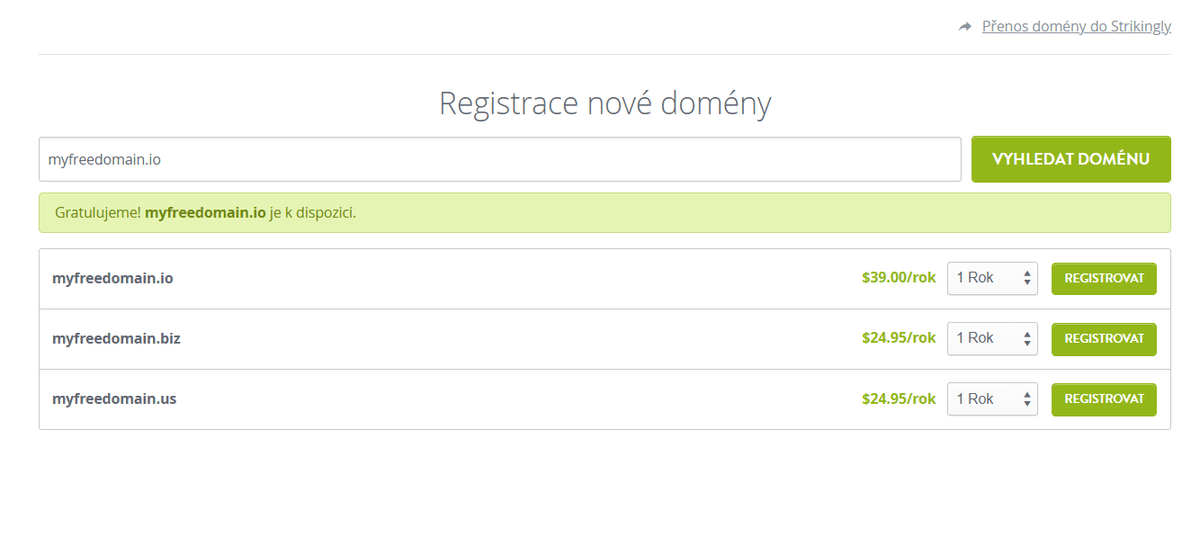The image size is (1200, 546).
Task: Open the Přenos domény do Strikingly link
Action: point(1076,26)
